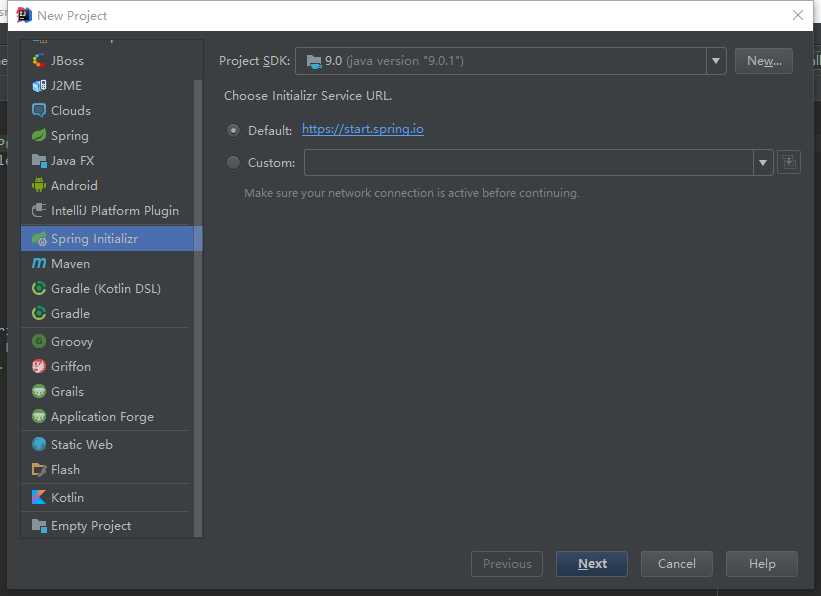Choose the Clouds icon in sidebar
This screenshot has width=821, height=596.
click(39, 111)
